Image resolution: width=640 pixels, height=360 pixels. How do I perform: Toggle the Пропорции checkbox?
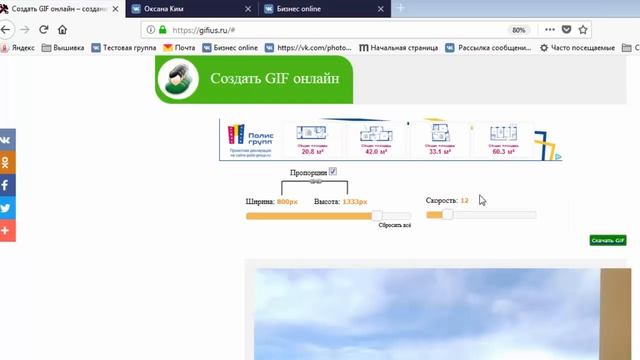(x=333, y=171)
